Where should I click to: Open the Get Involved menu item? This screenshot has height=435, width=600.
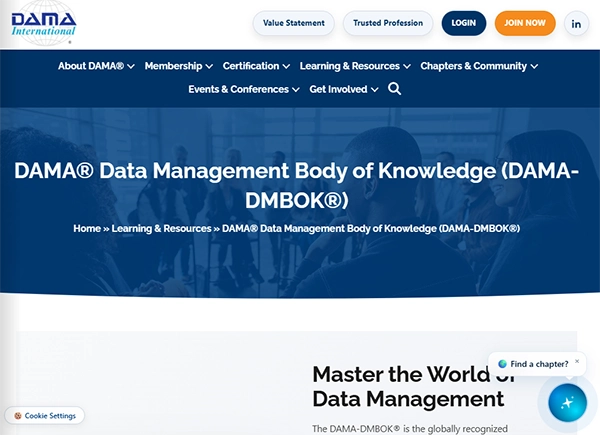pyautogui.click(x=338, y=89)
